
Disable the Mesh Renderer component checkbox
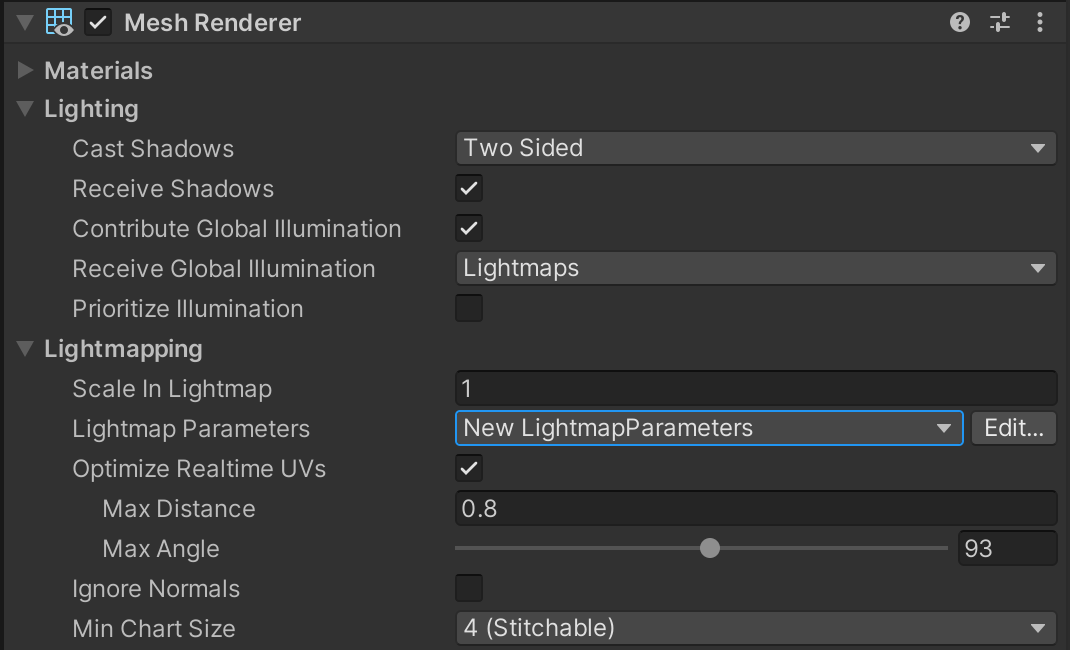98,23
